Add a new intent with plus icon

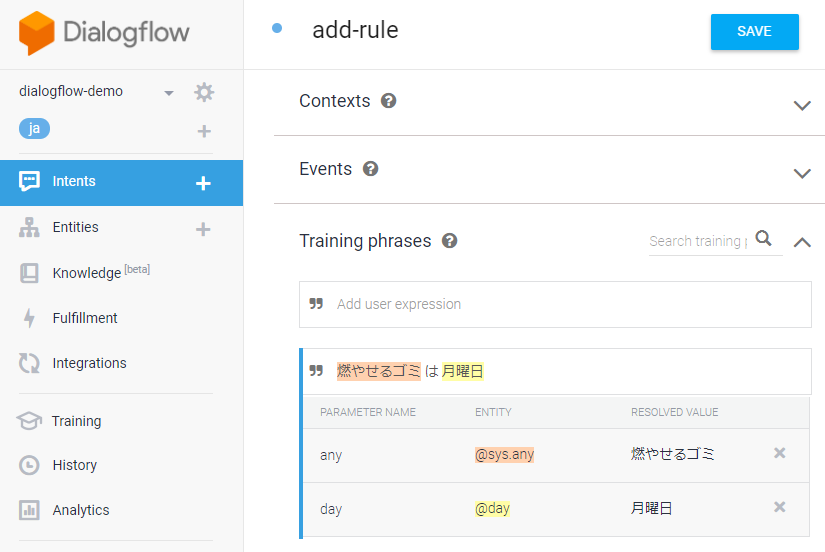point(203,183)
